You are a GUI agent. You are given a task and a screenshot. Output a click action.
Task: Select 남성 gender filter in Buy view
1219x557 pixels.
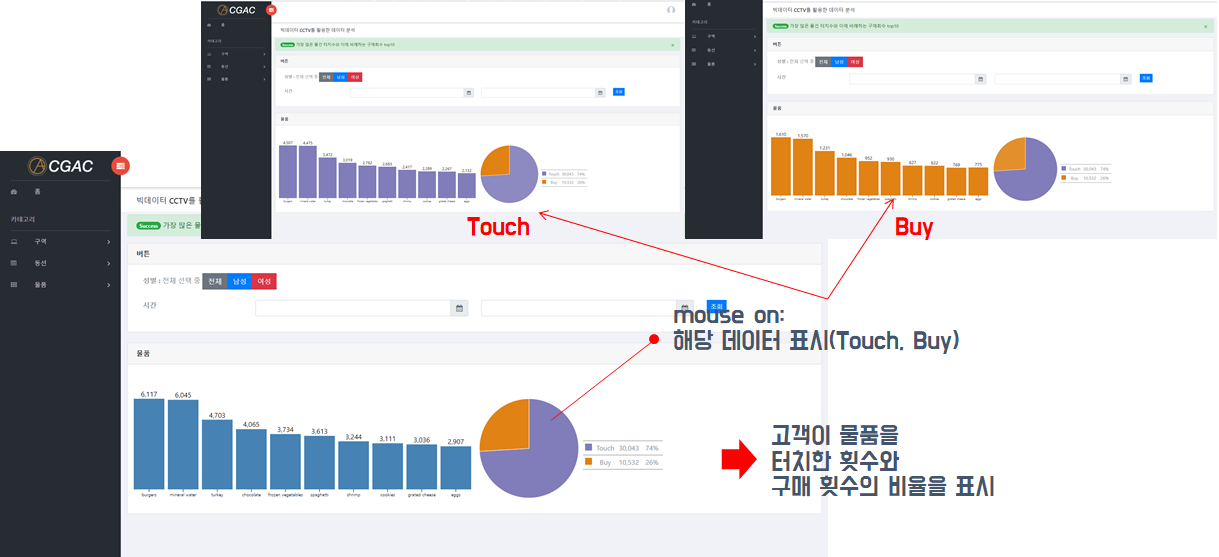[x=839, y=62]
